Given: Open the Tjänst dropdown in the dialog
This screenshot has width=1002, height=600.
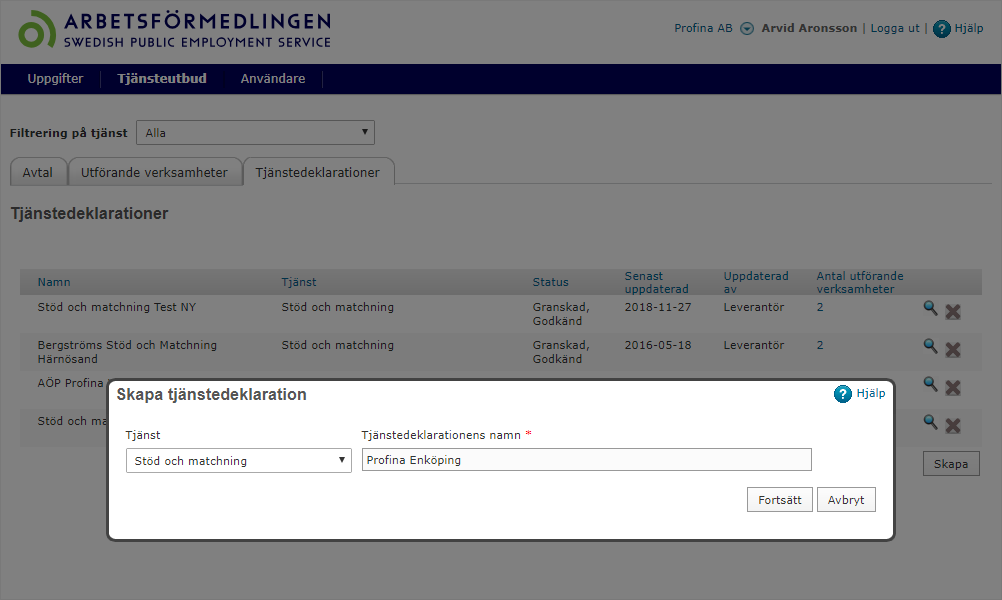Looking at the screenshot, I should (x=238, y=461).
